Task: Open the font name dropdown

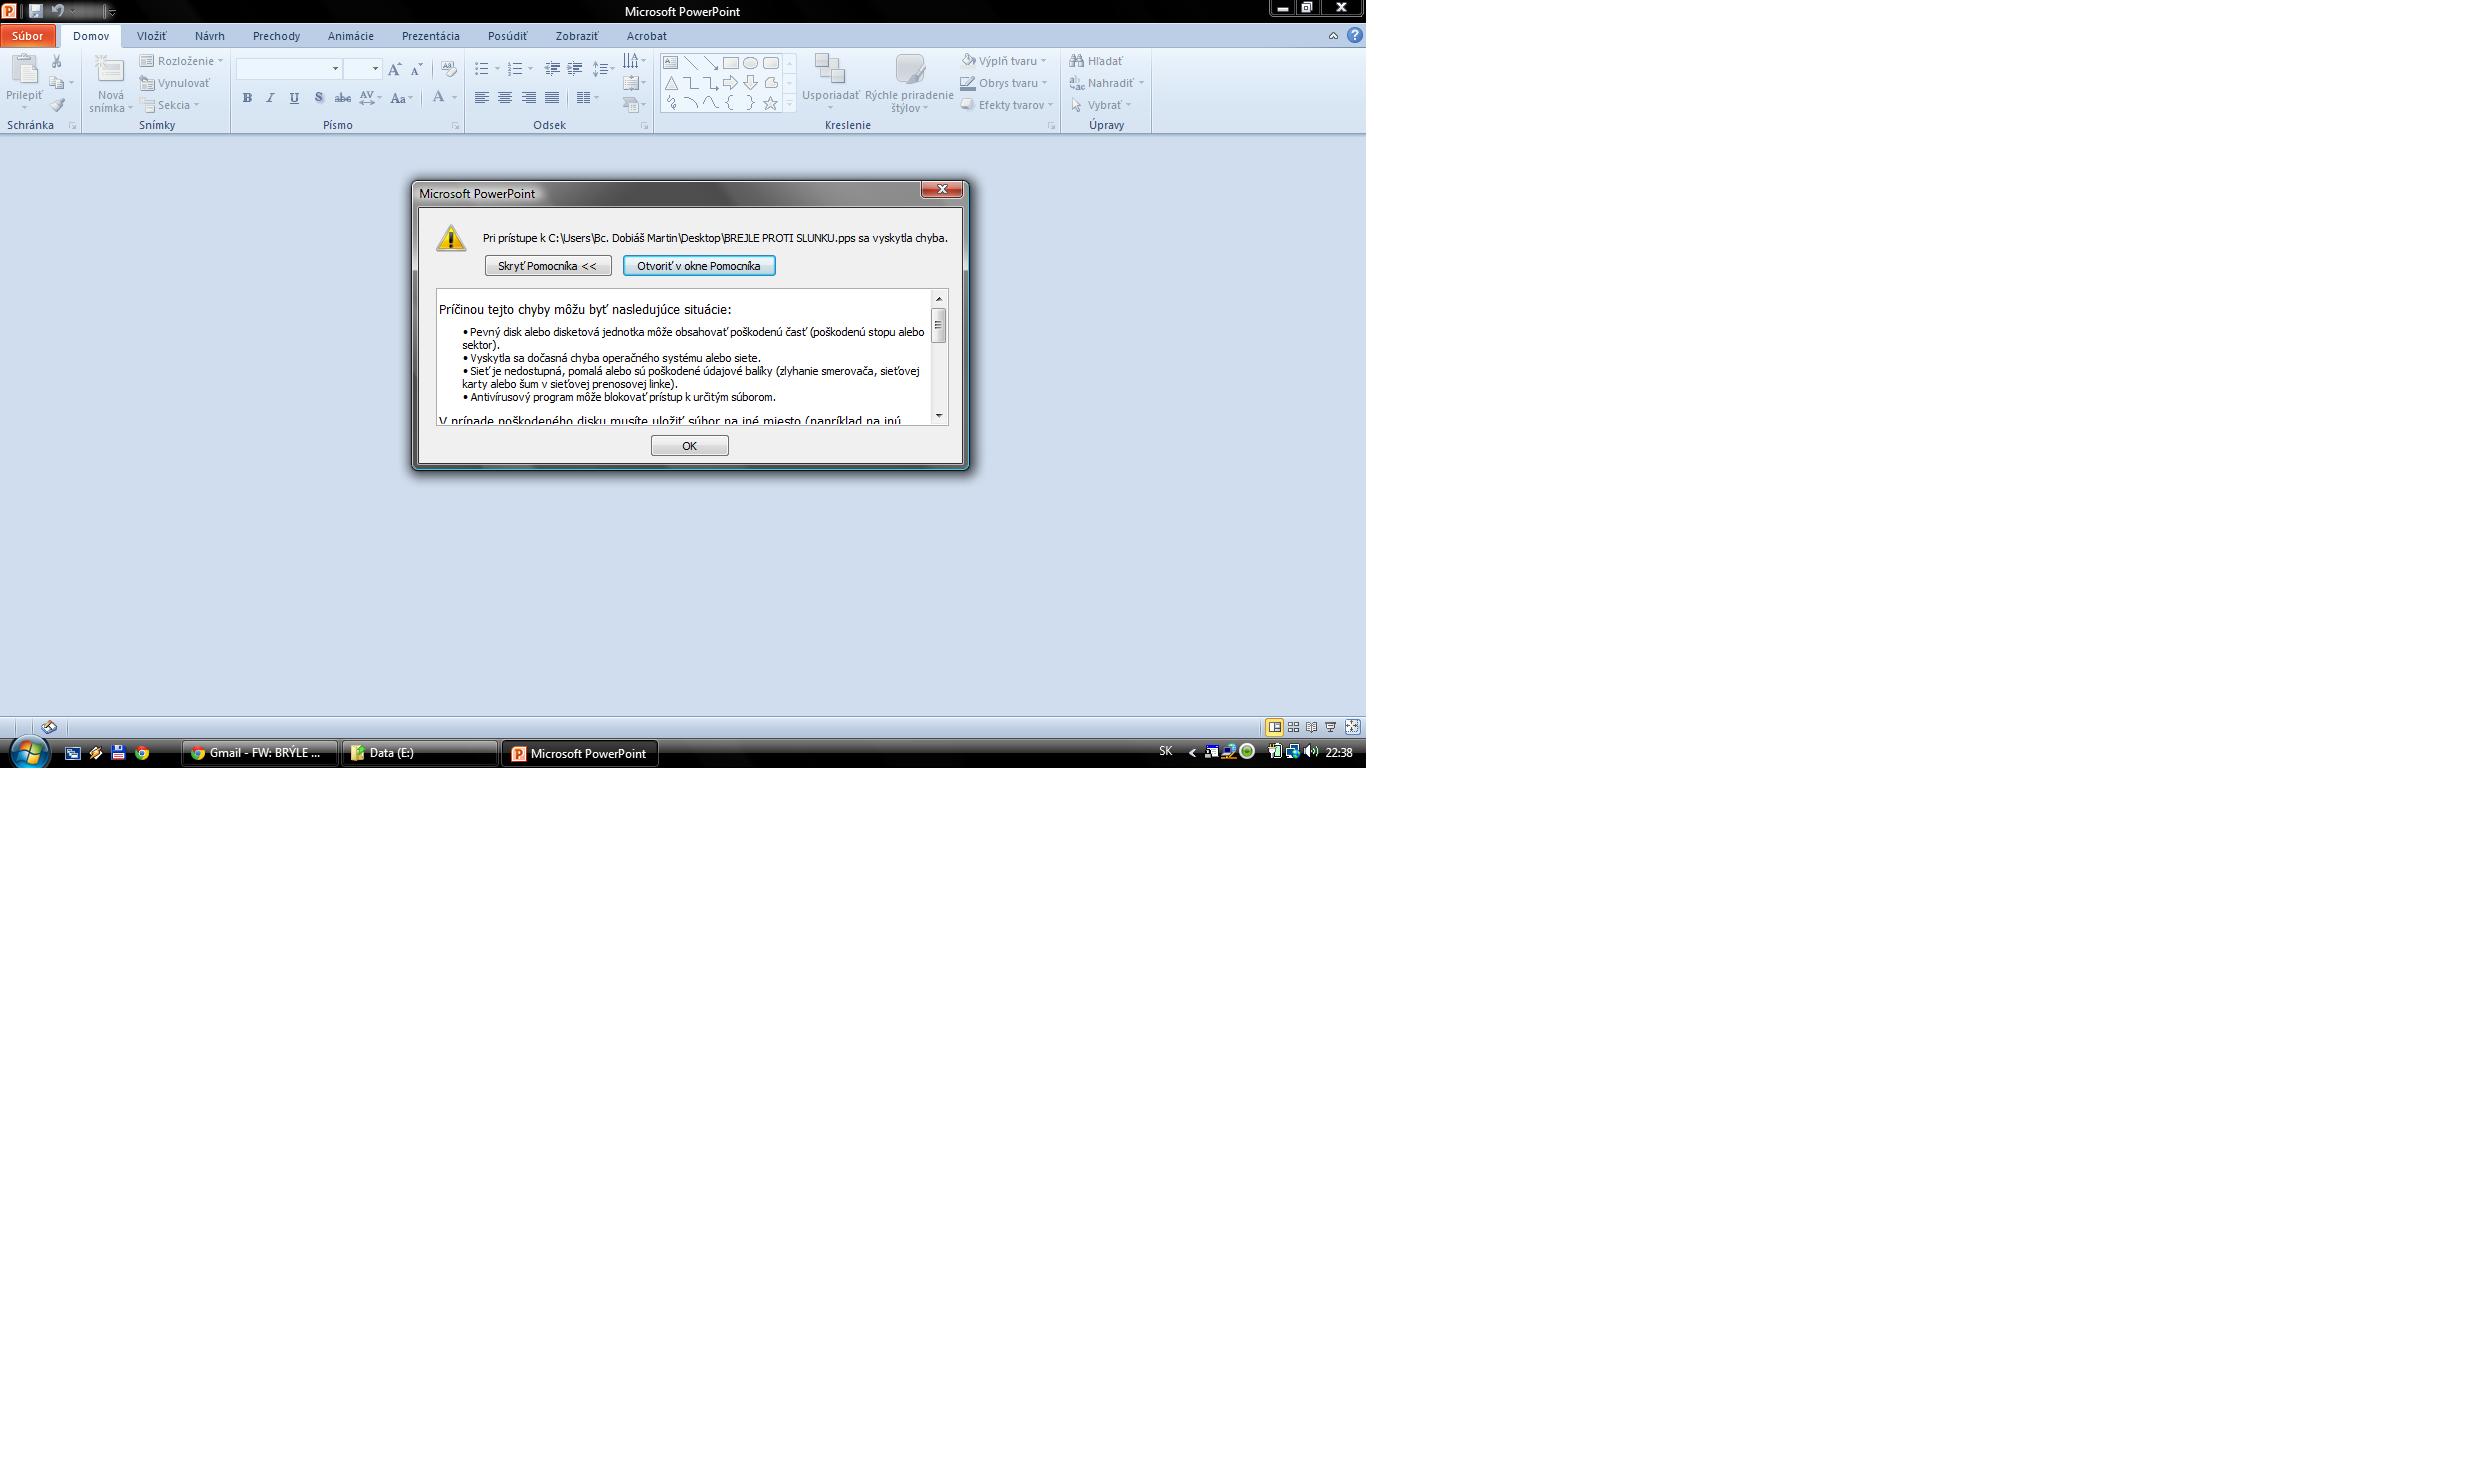Action: pos(335,69)
